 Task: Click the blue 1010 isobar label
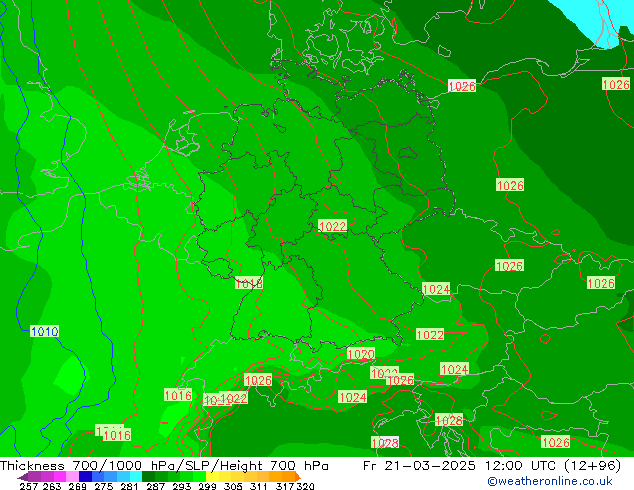tap(44, 332)
